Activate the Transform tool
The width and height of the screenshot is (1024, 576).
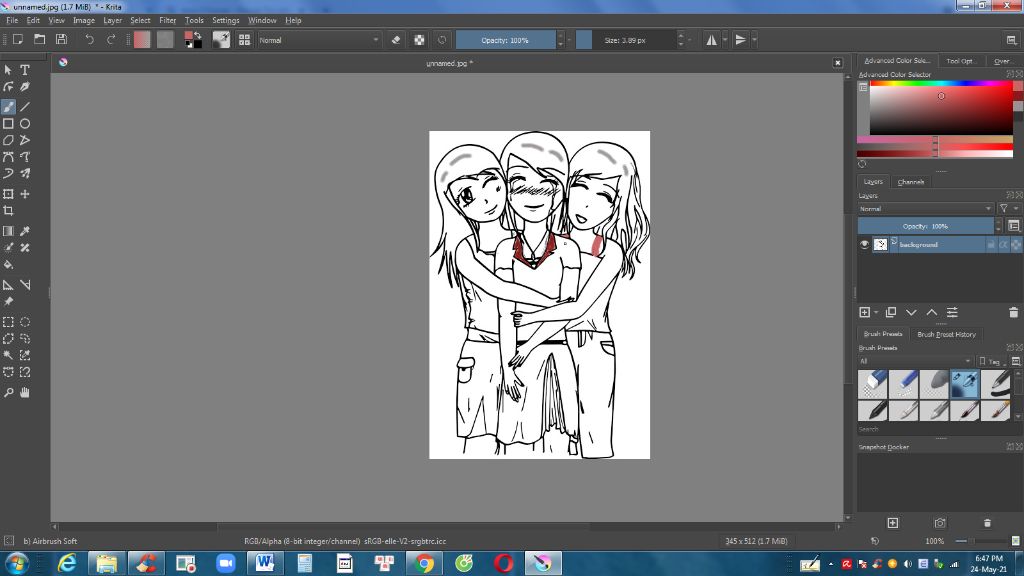click(8, 194)
